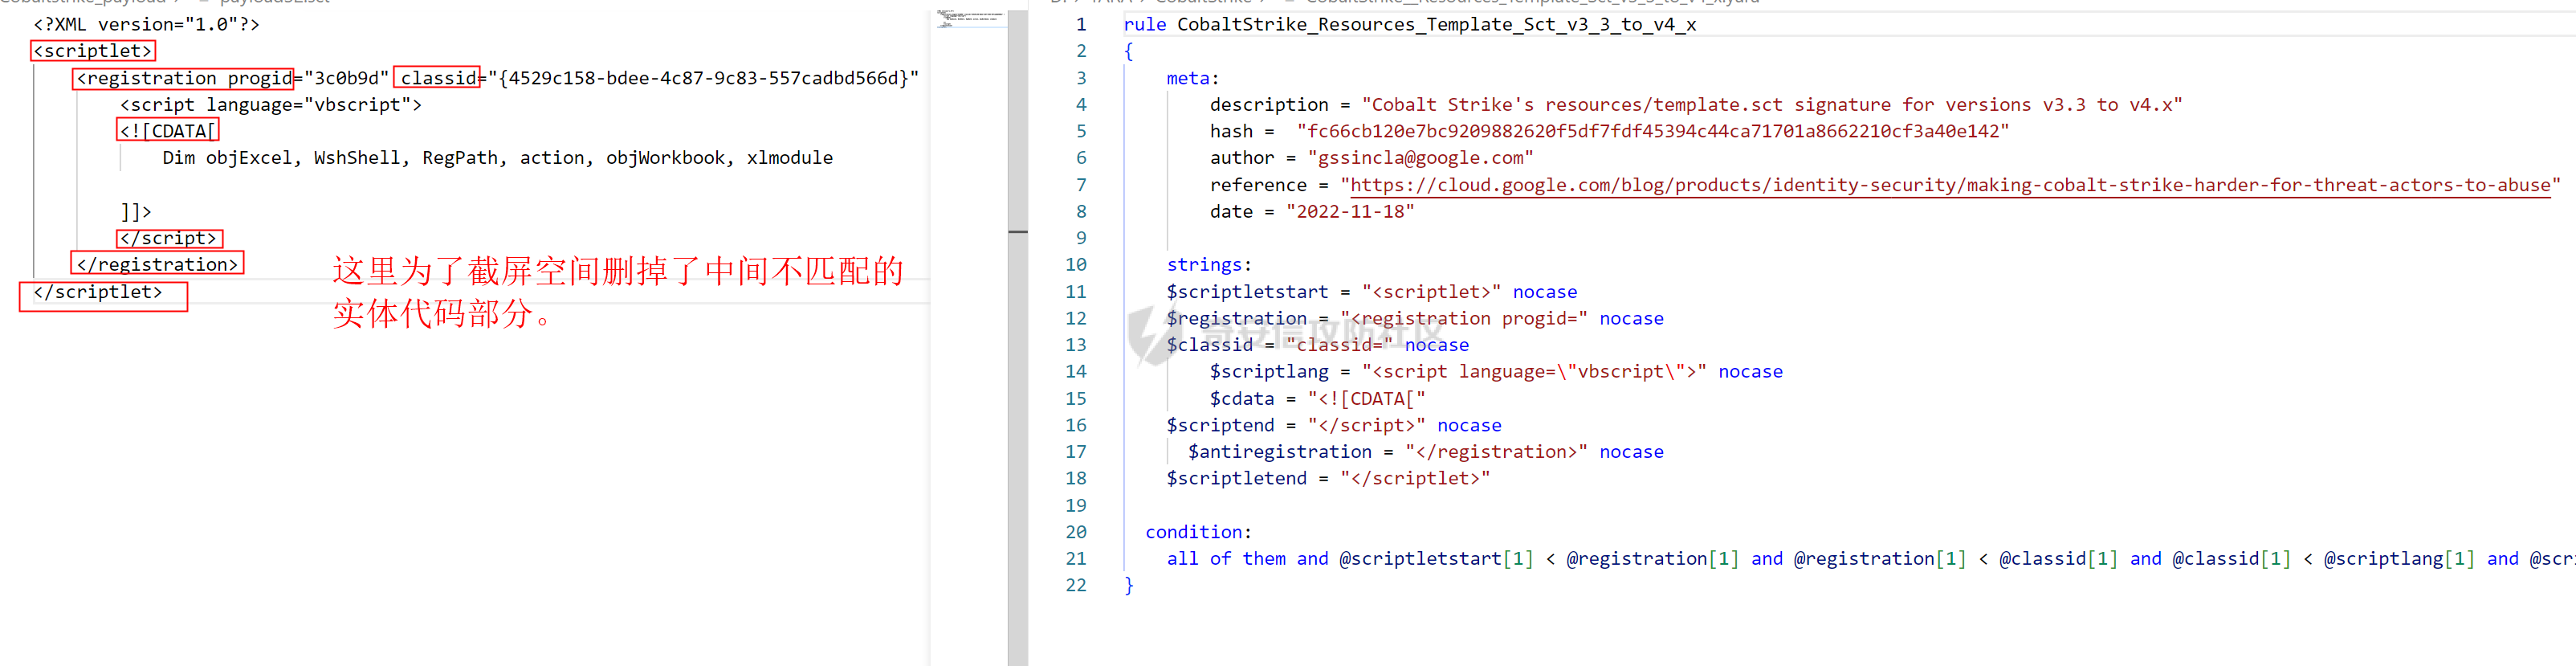
Task: Click the $registration string definition
Action: click(x=1414, y=318)
